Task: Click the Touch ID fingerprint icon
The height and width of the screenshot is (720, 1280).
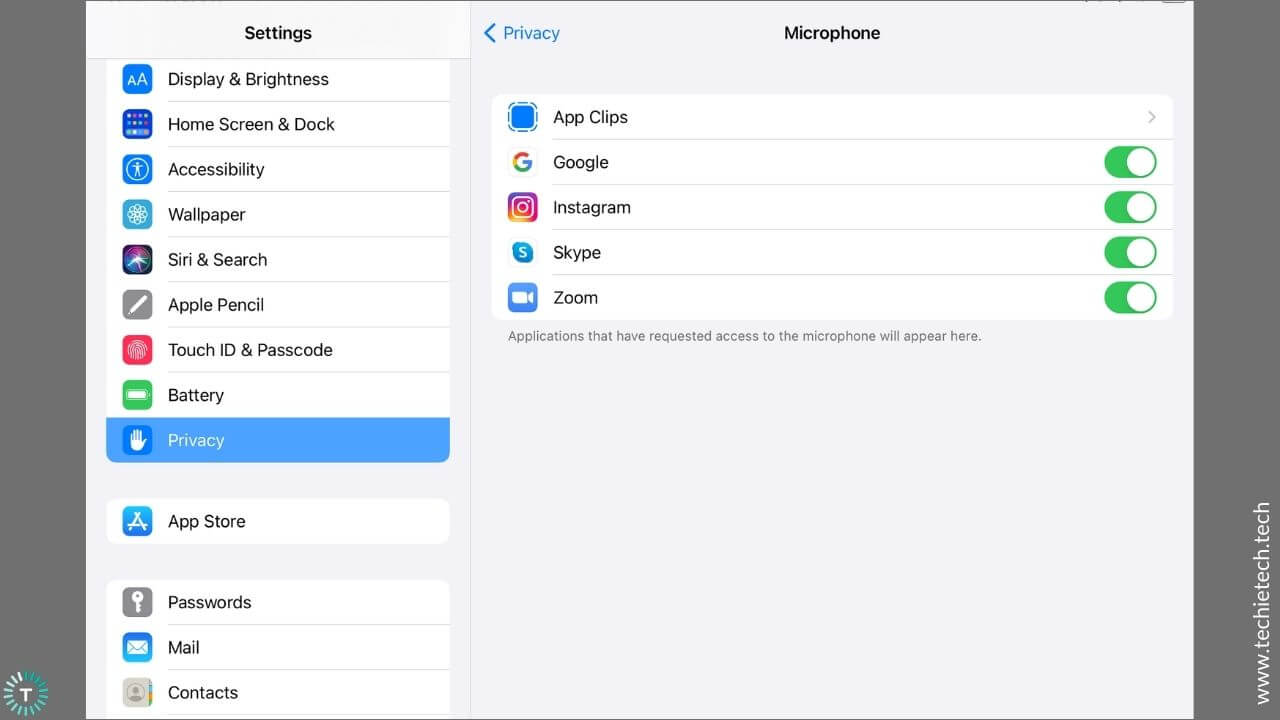Action: click(x=137, y=350)
